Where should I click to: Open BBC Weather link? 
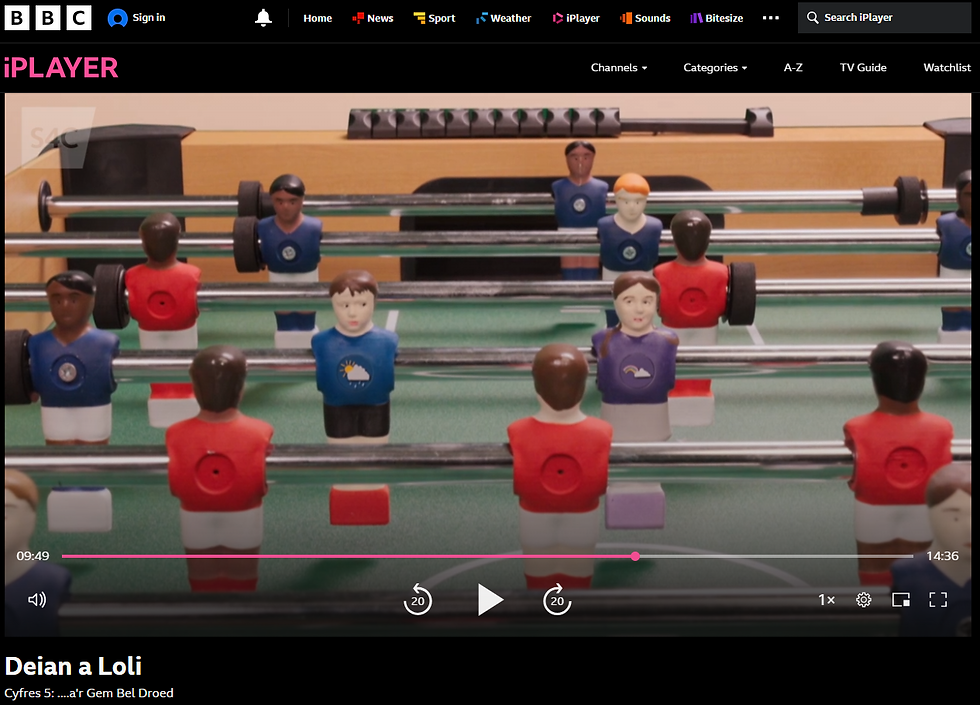pos(503,18)
